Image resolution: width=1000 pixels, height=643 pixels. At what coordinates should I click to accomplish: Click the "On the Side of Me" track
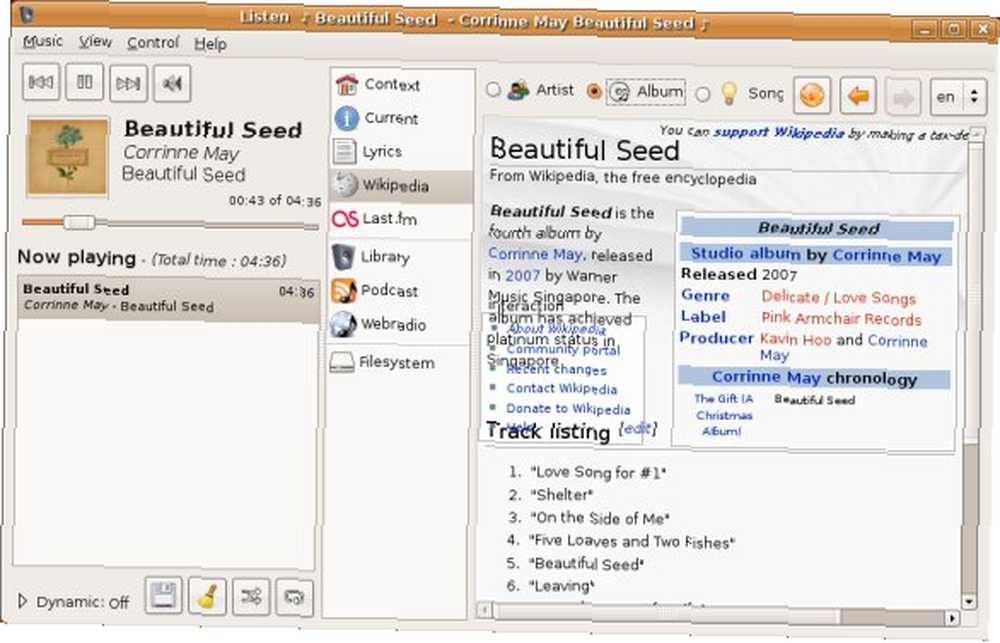(599, 518)
